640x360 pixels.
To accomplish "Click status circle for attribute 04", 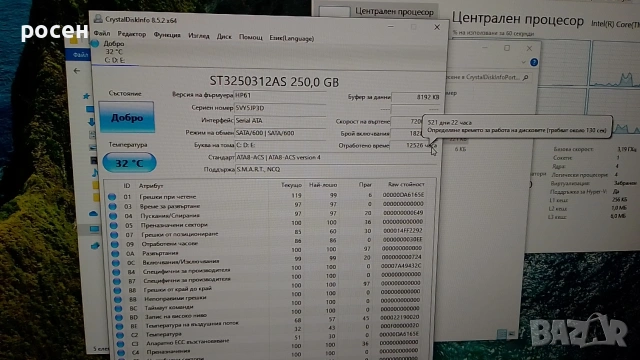I will pyautogui.click(x=113, y=216).
